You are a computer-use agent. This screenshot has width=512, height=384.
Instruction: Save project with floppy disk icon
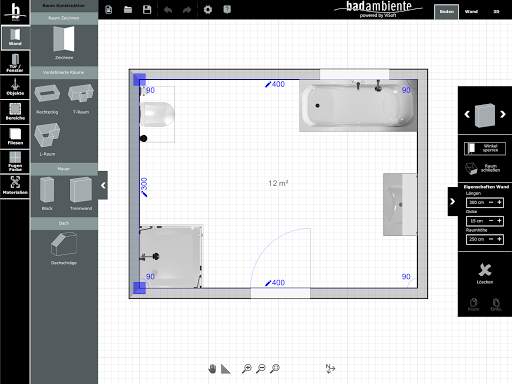pyautogui.click(x=147, y=10)
